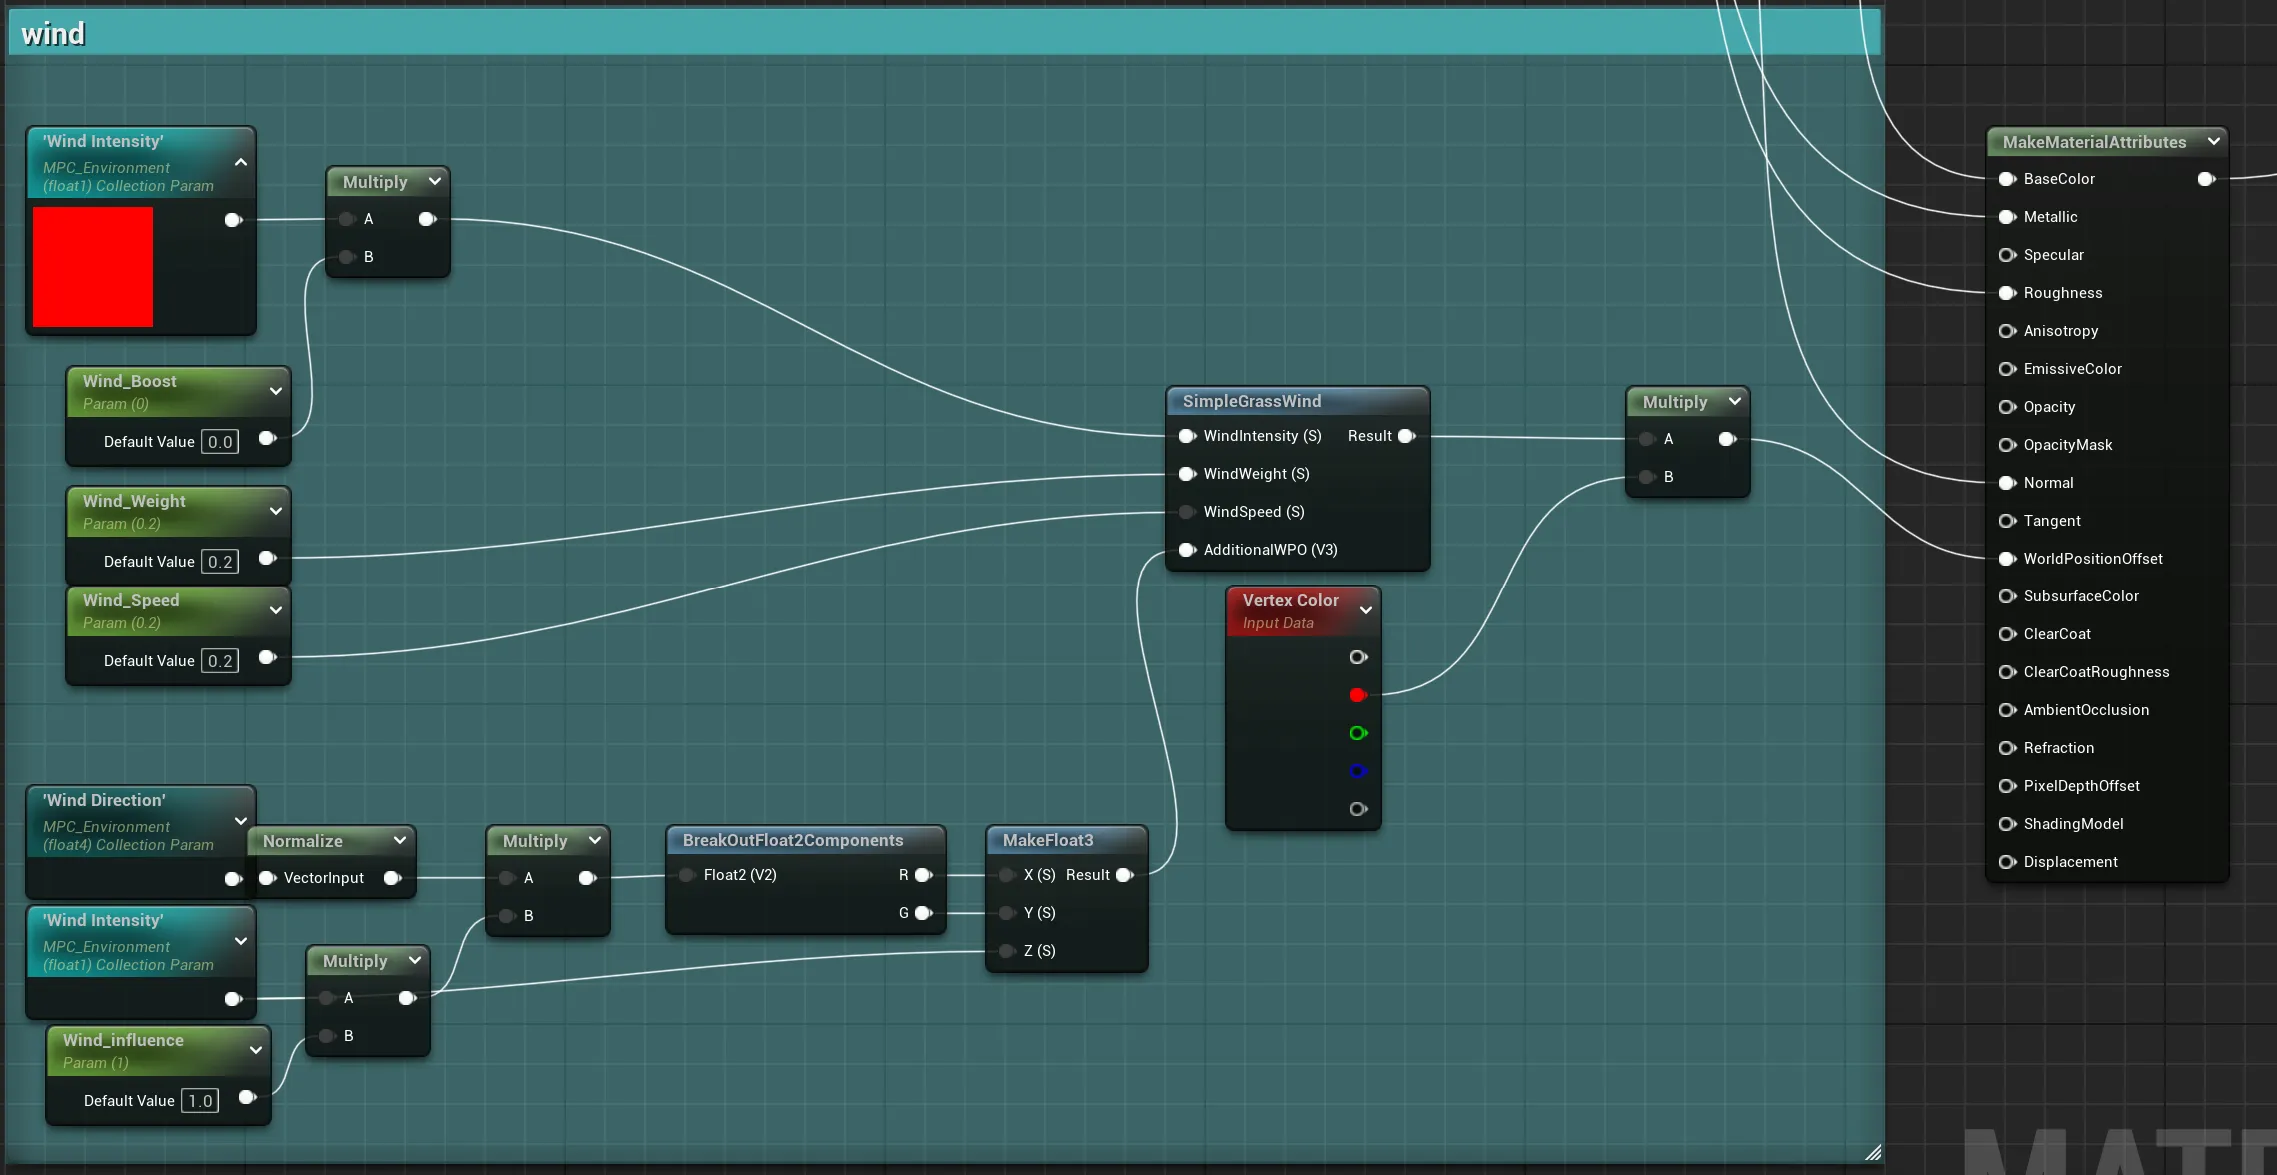Select the SimpleGrassWind node title
The image size is (2277, 1175).
[x=1252, y=401]
